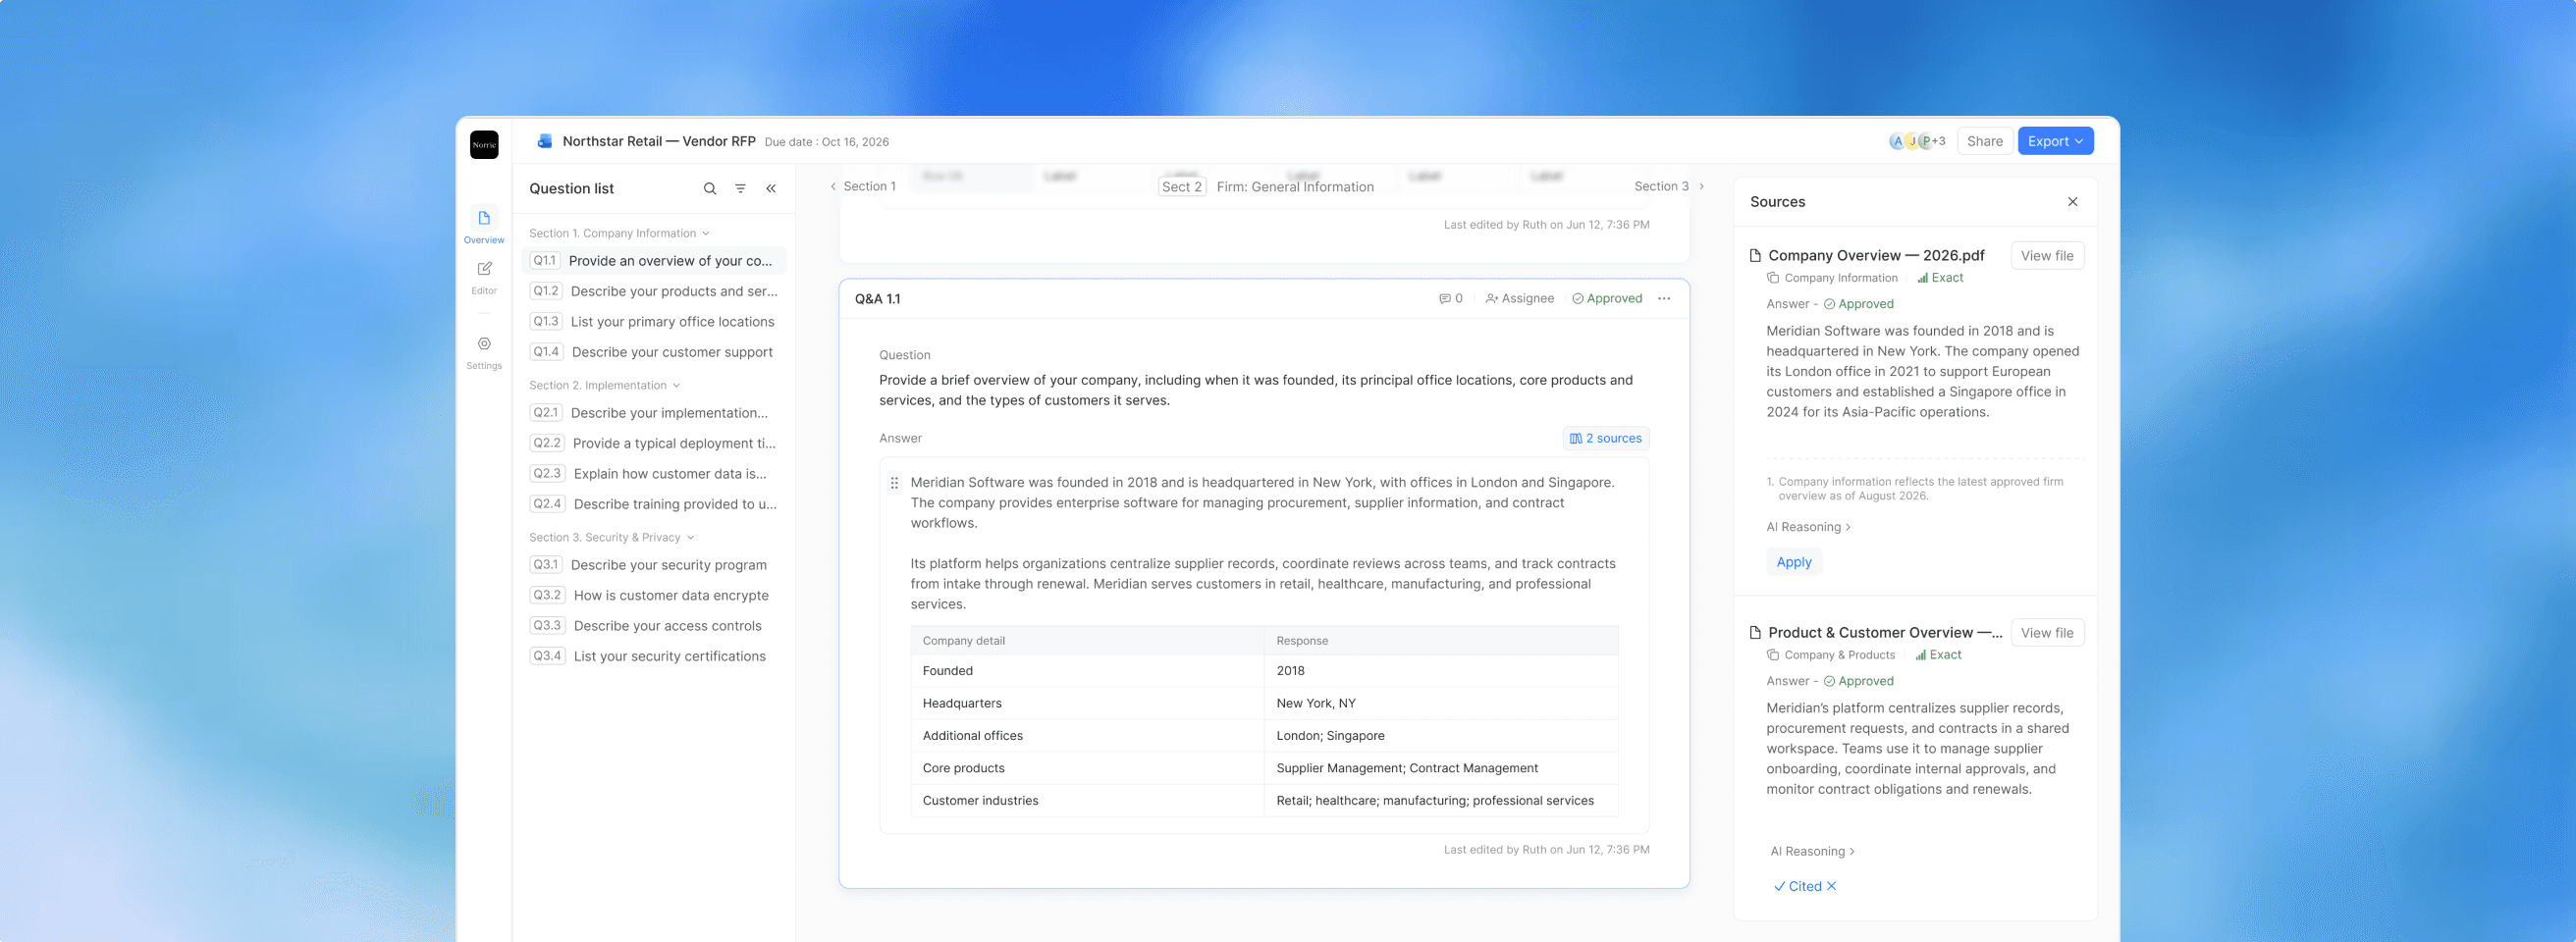Click the Share button
2576x942 pixels.
tap(1984, 141)
